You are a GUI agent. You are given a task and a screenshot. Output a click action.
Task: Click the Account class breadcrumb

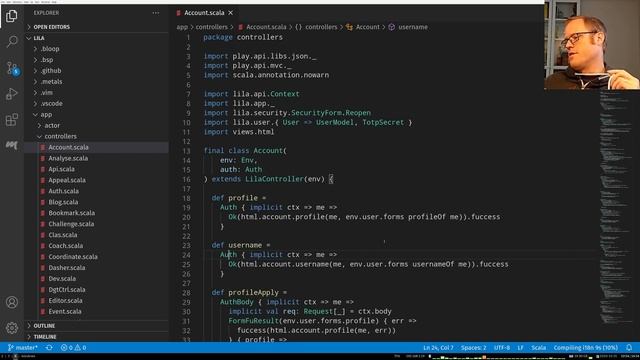[363, 27]
